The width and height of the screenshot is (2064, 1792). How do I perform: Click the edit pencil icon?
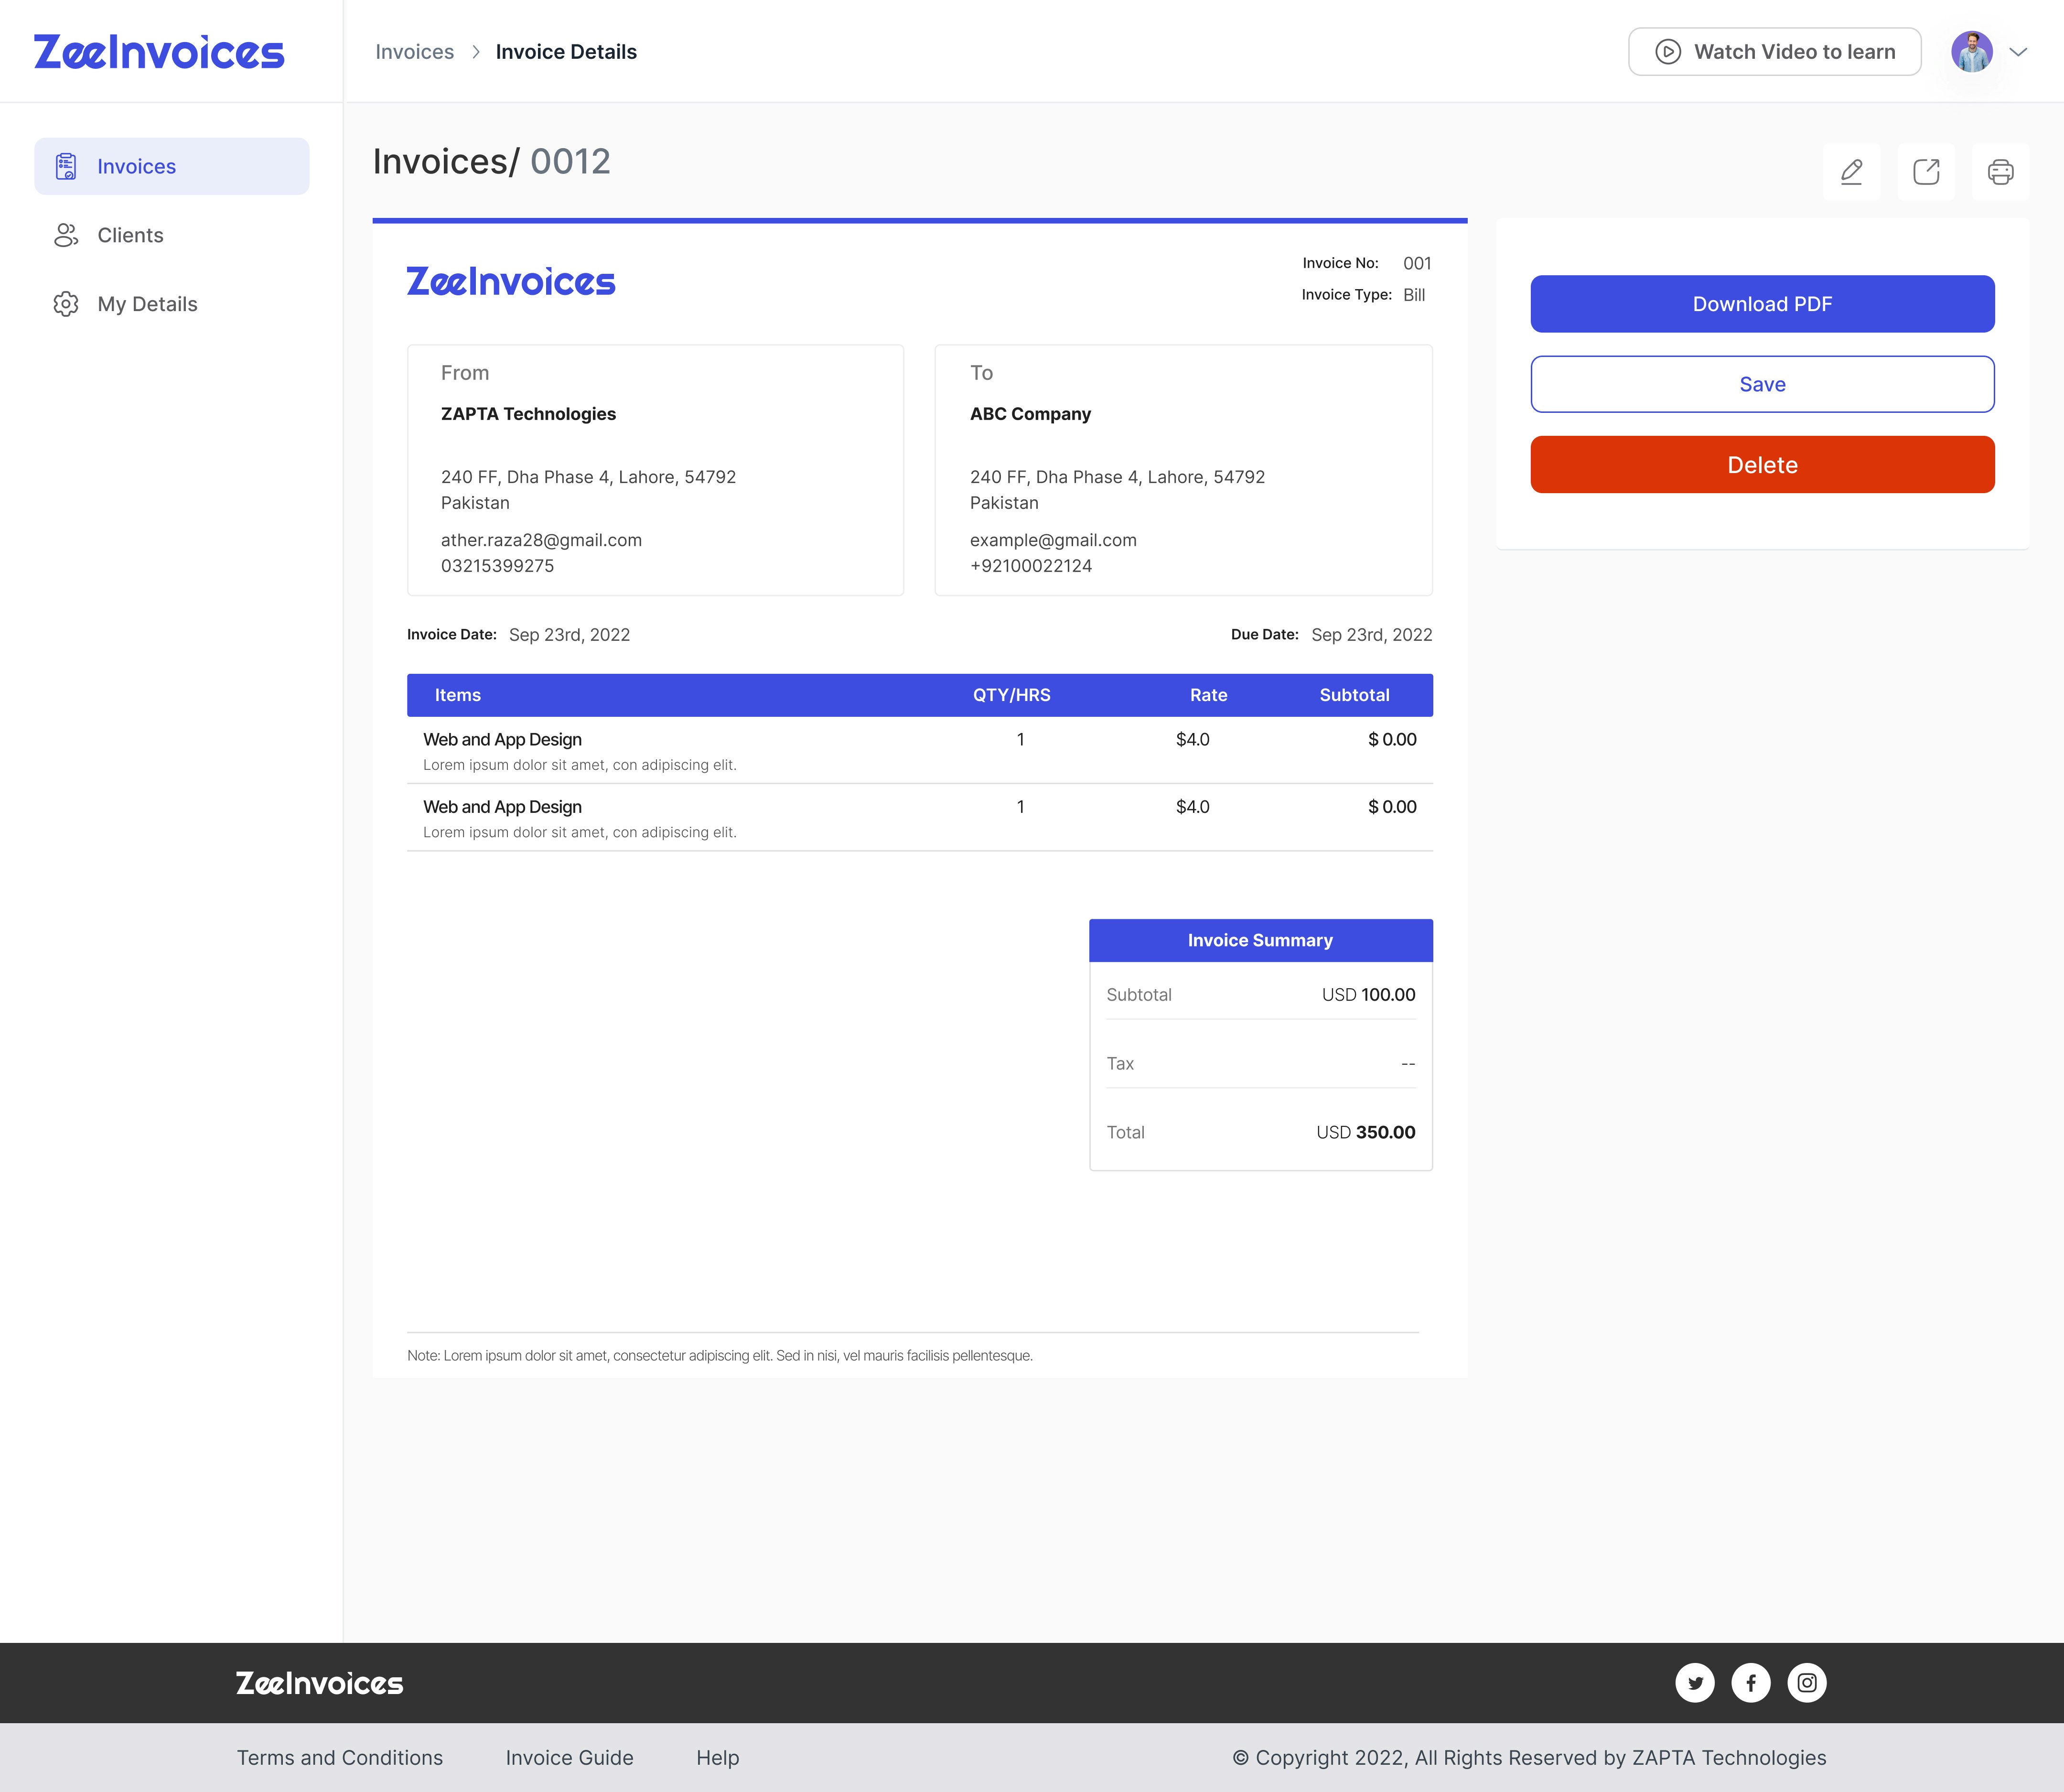tap(1851, 172)
